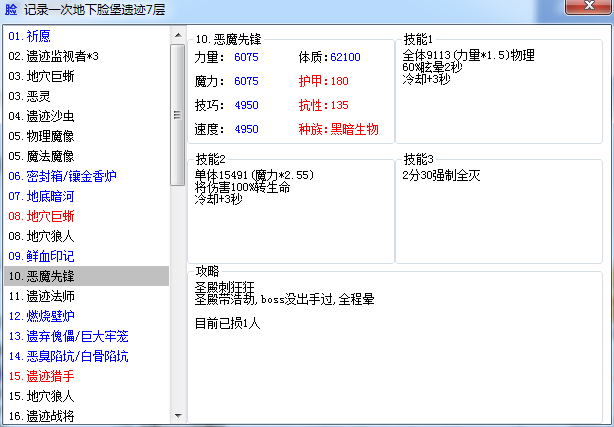Image resolution: width=614 pixels, height=427 pixels.
Task: Select list item 03. 恶灵
Action: coord(87,96)
